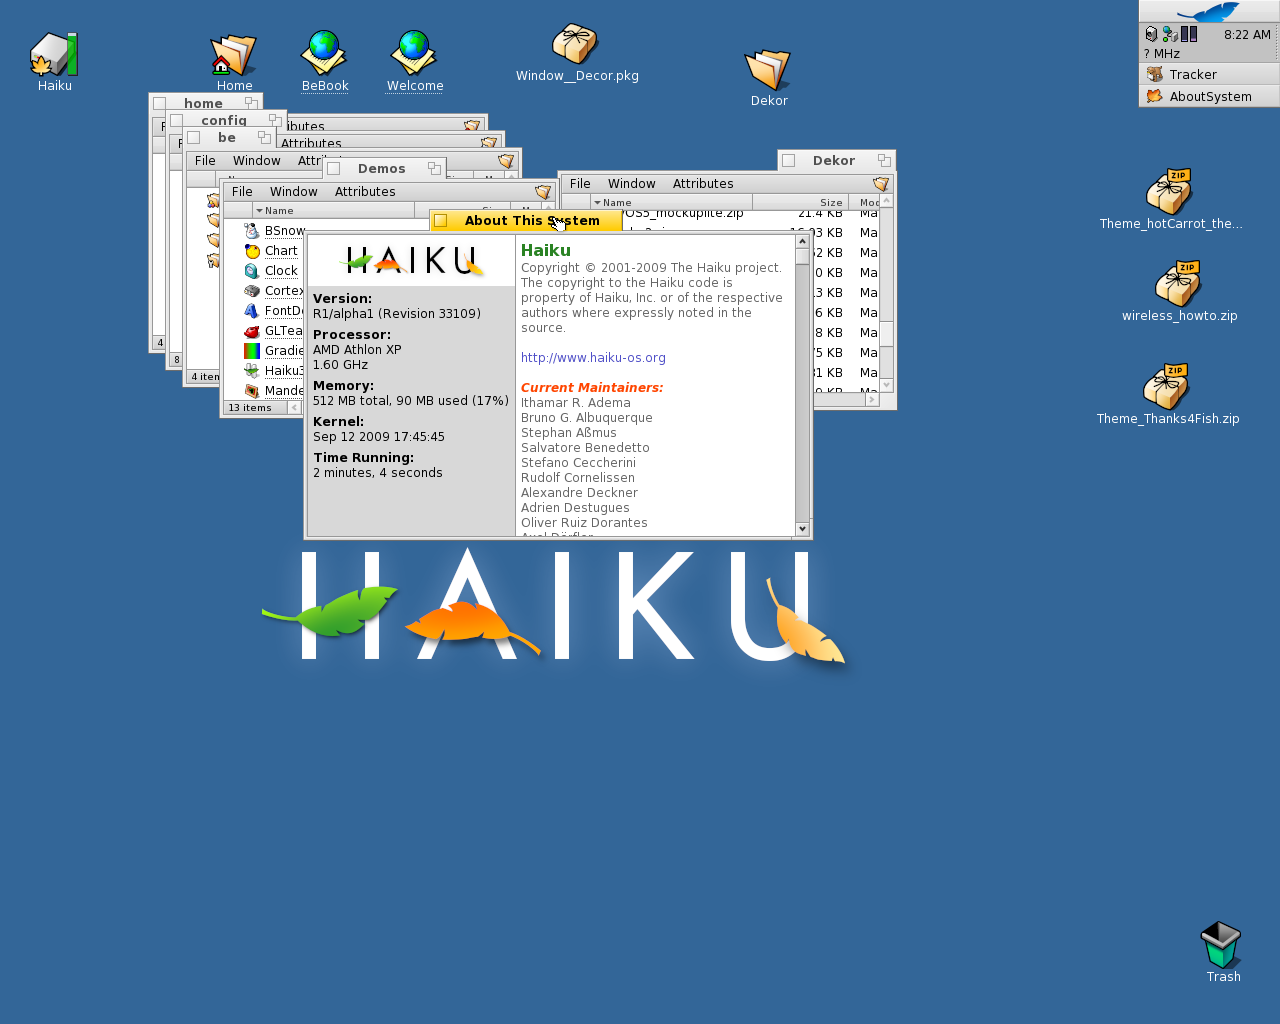Open File menu in Demos window
The height and width of the screenshot is (1024, 1280).
pos(242,192)
